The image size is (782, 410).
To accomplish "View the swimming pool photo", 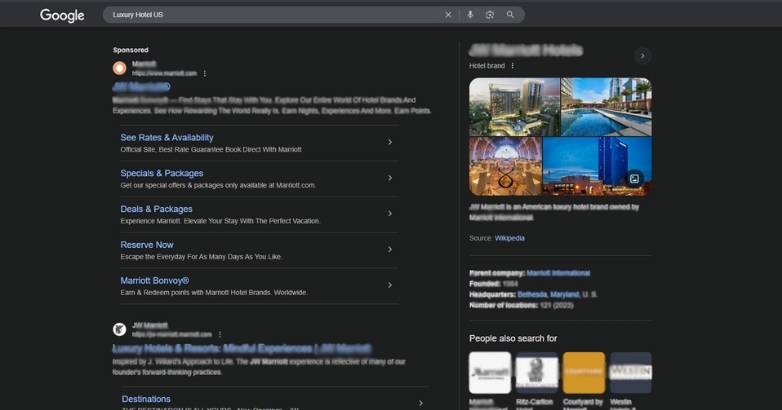I will [606, 107].
